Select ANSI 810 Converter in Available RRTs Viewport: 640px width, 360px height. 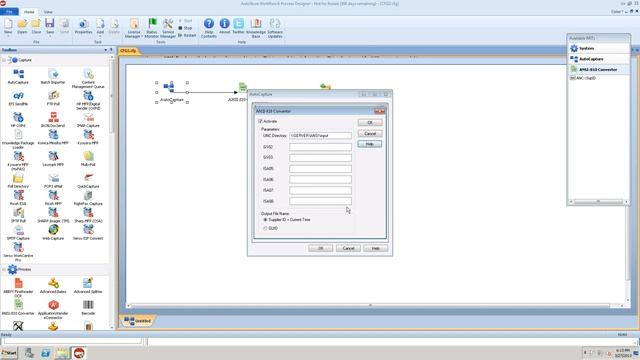598,70
